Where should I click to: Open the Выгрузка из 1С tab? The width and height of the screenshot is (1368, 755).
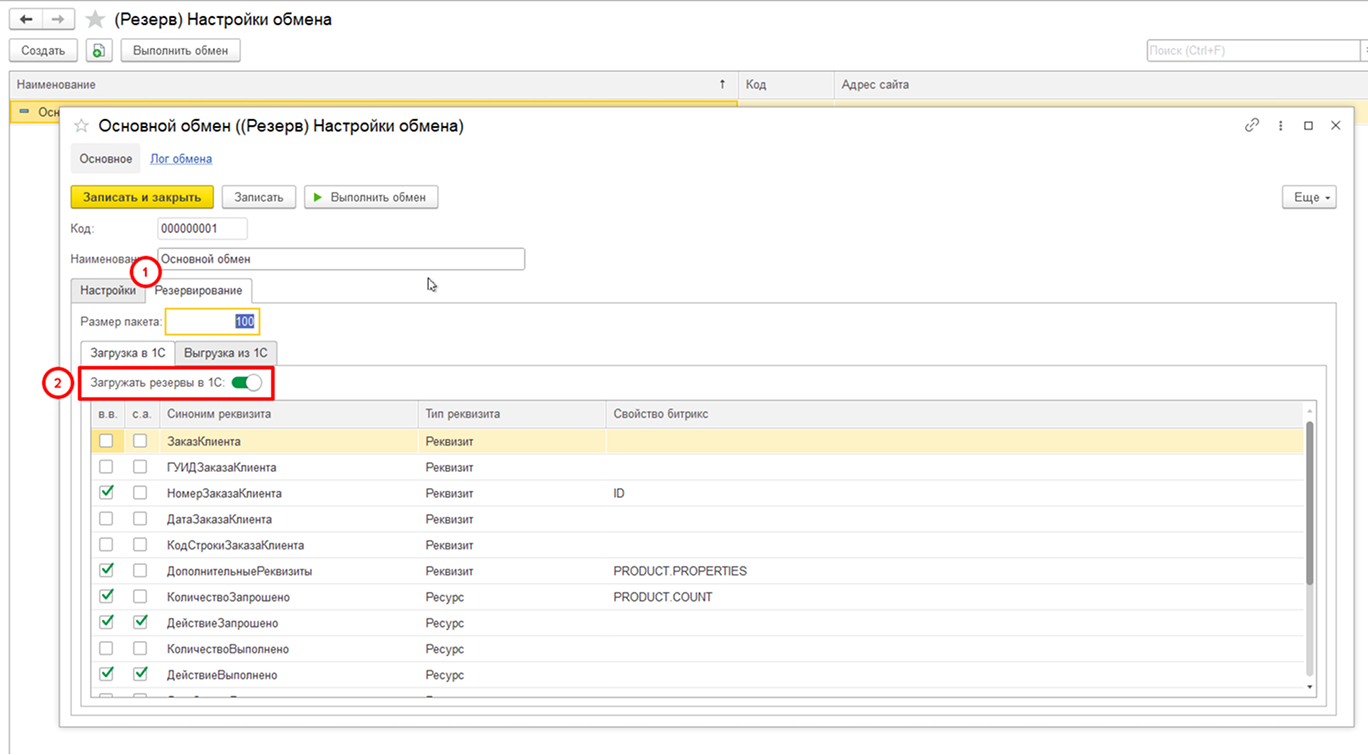[226, 353]
